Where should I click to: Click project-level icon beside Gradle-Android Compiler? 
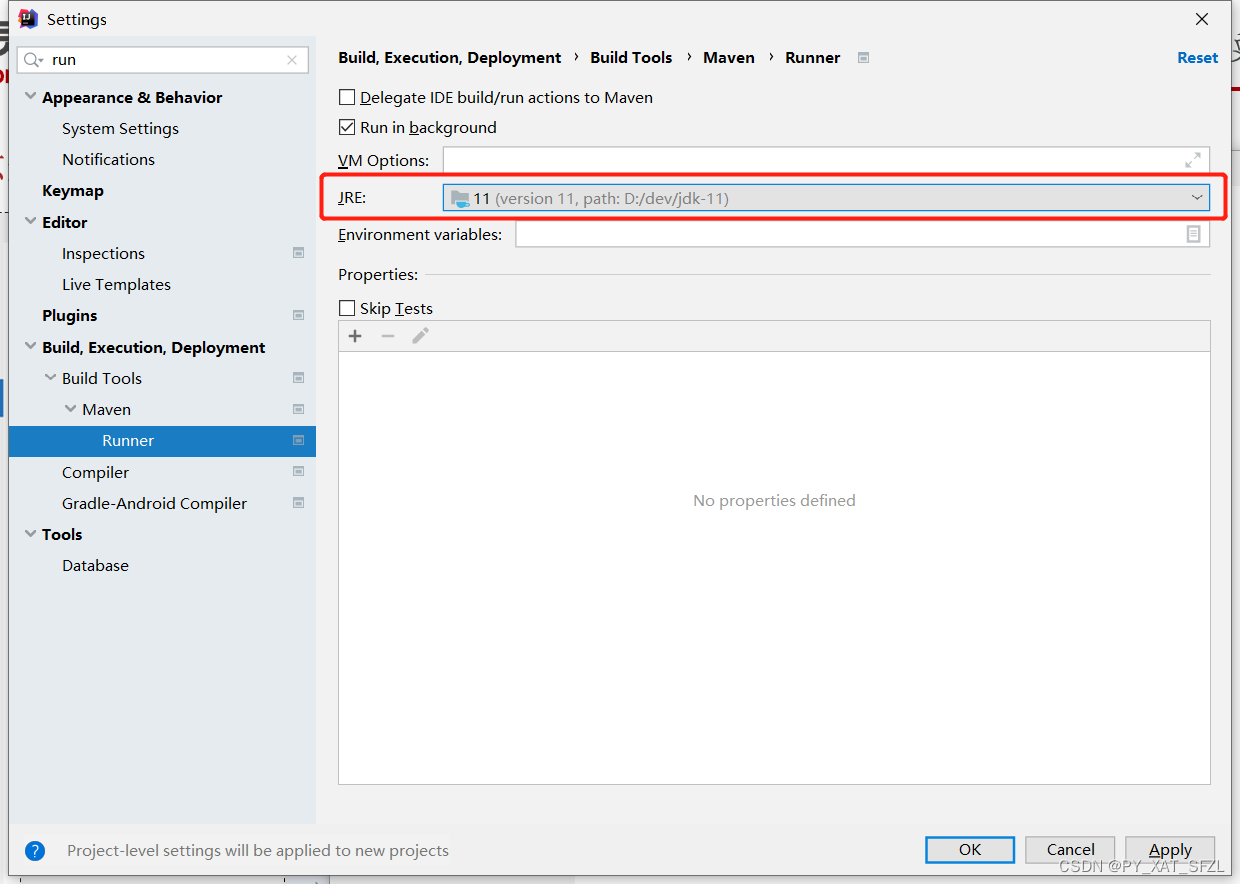click(x=298, y=502)
